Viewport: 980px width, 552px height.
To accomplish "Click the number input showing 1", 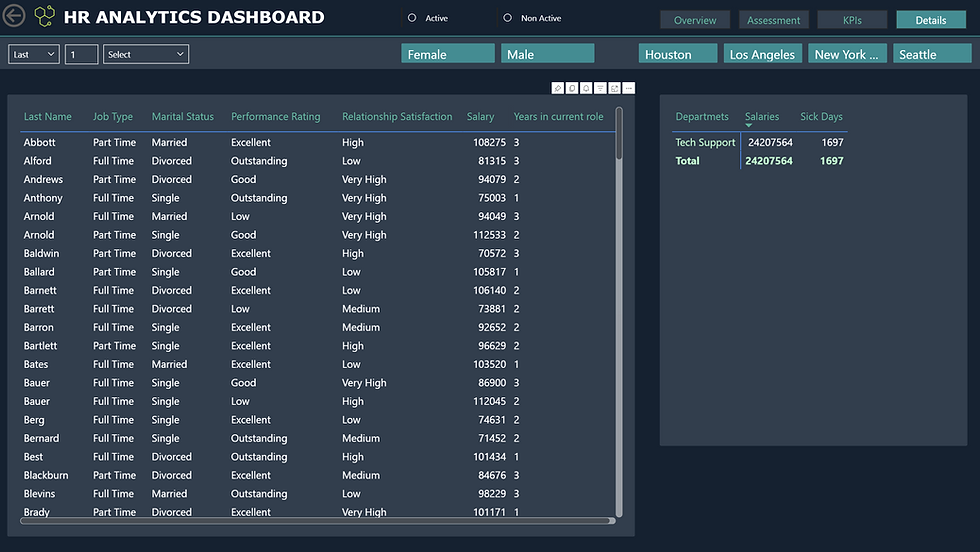I will (x=81, y=54).
